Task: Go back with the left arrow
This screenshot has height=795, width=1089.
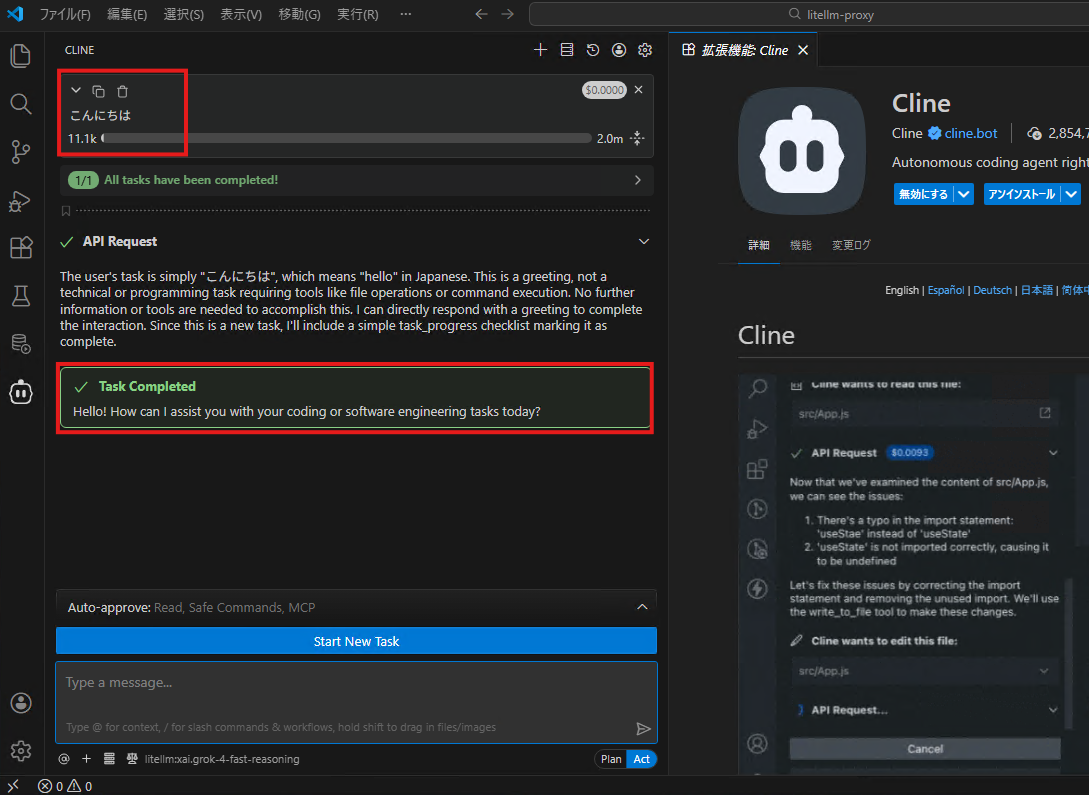Action: click(x=481, y=14)
